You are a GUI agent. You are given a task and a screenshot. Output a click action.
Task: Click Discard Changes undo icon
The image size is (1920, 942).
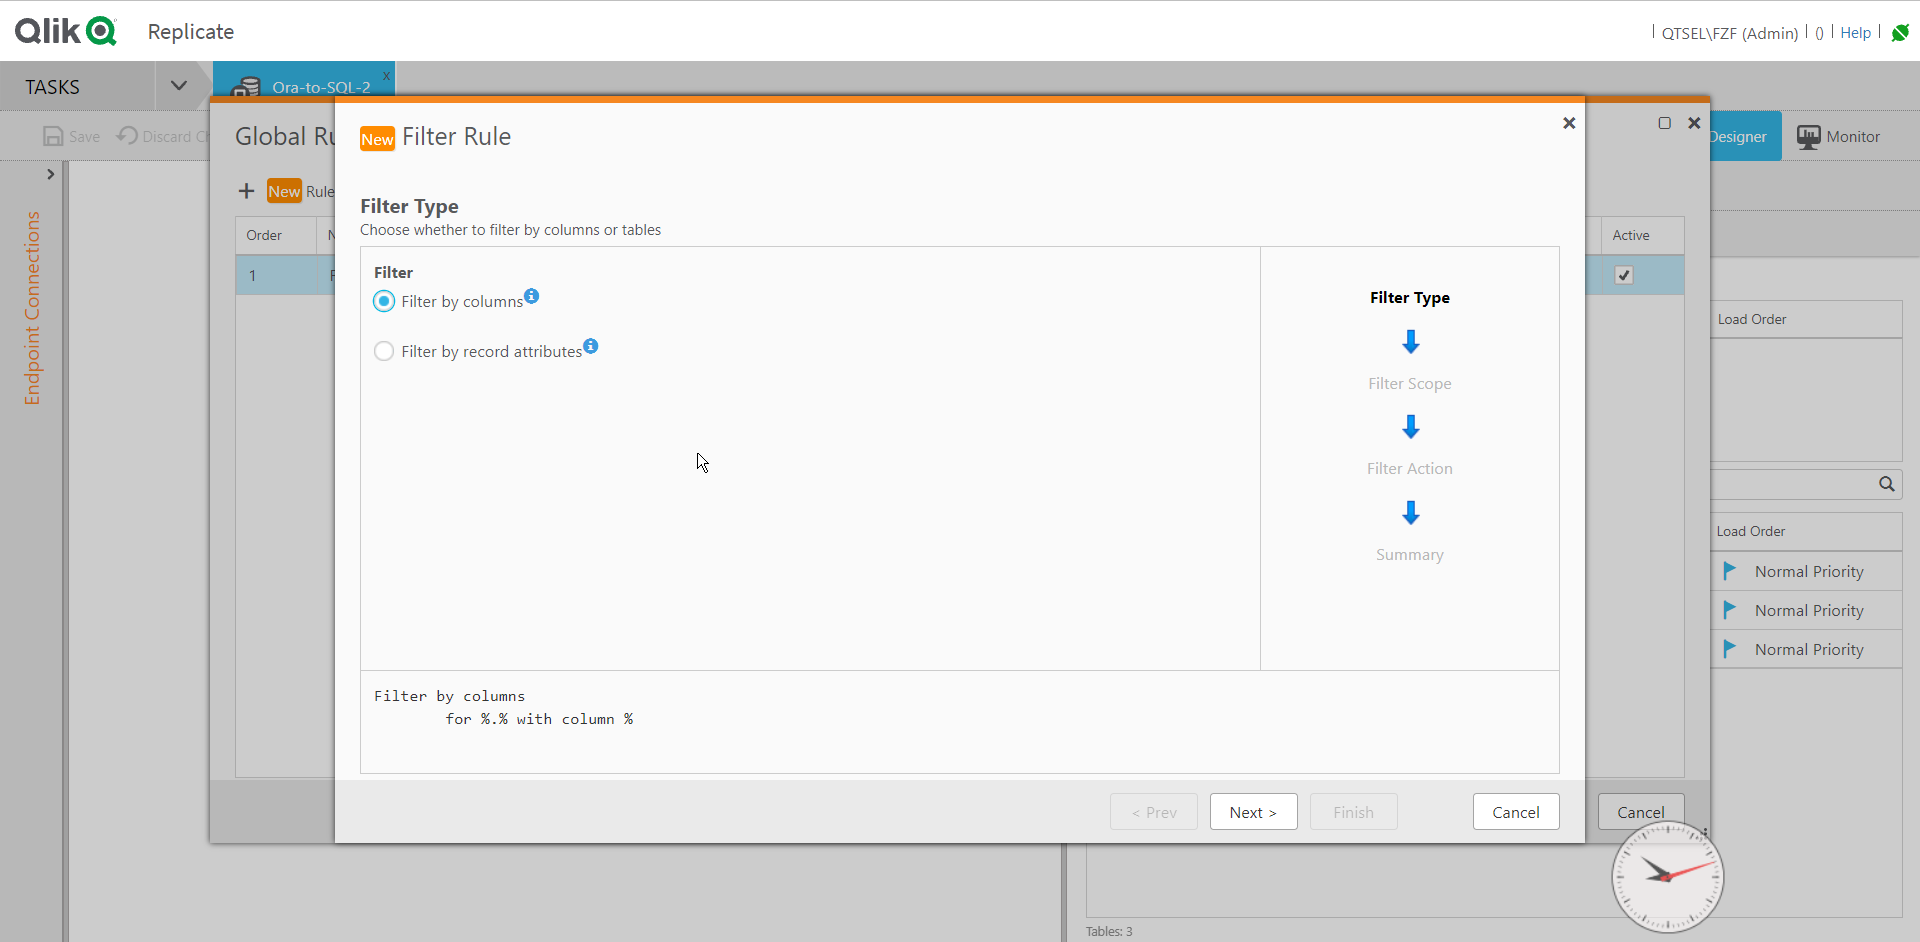click(127, 136)
